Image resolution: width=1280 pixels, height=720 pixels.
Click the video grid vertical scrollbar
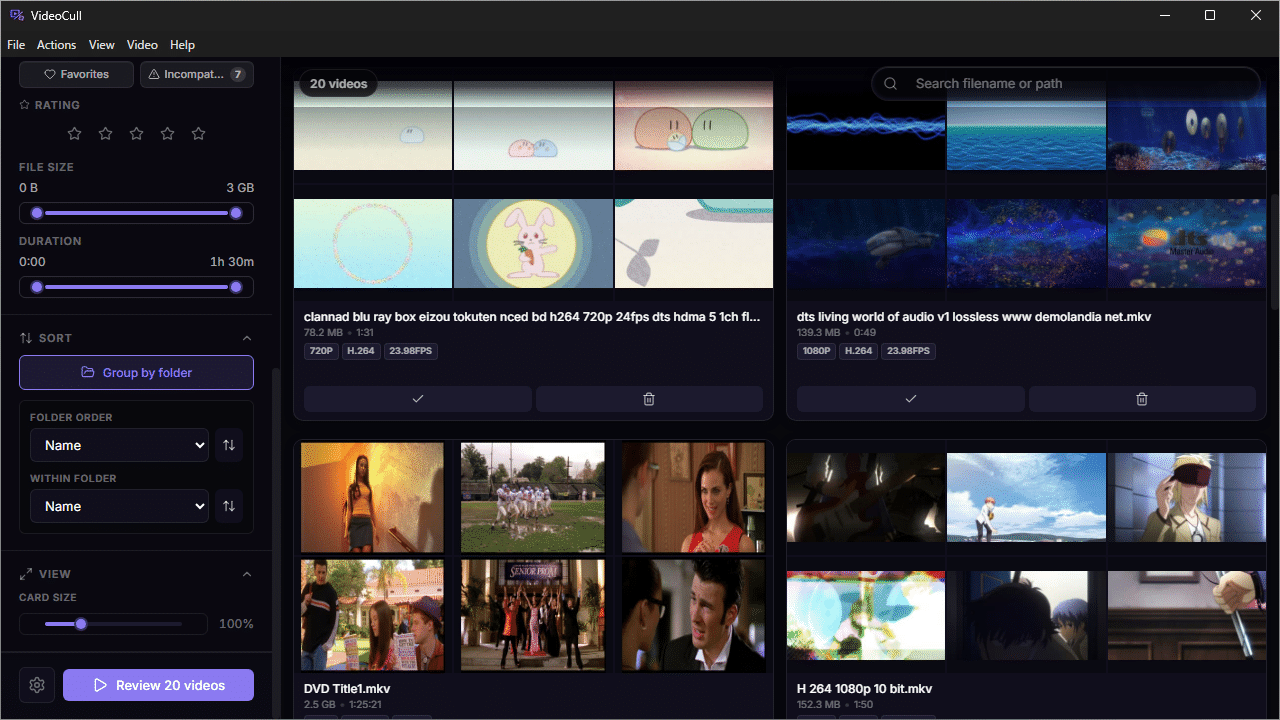(x=1275, y=250)
